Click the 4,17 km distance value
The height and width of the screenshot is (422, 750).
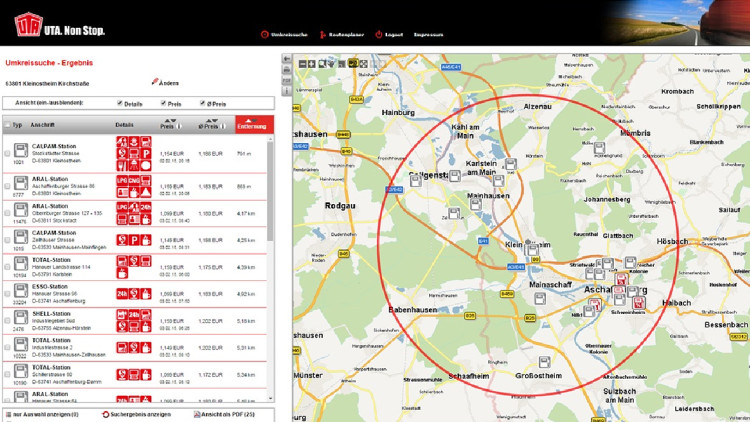(x=245, y=213)
